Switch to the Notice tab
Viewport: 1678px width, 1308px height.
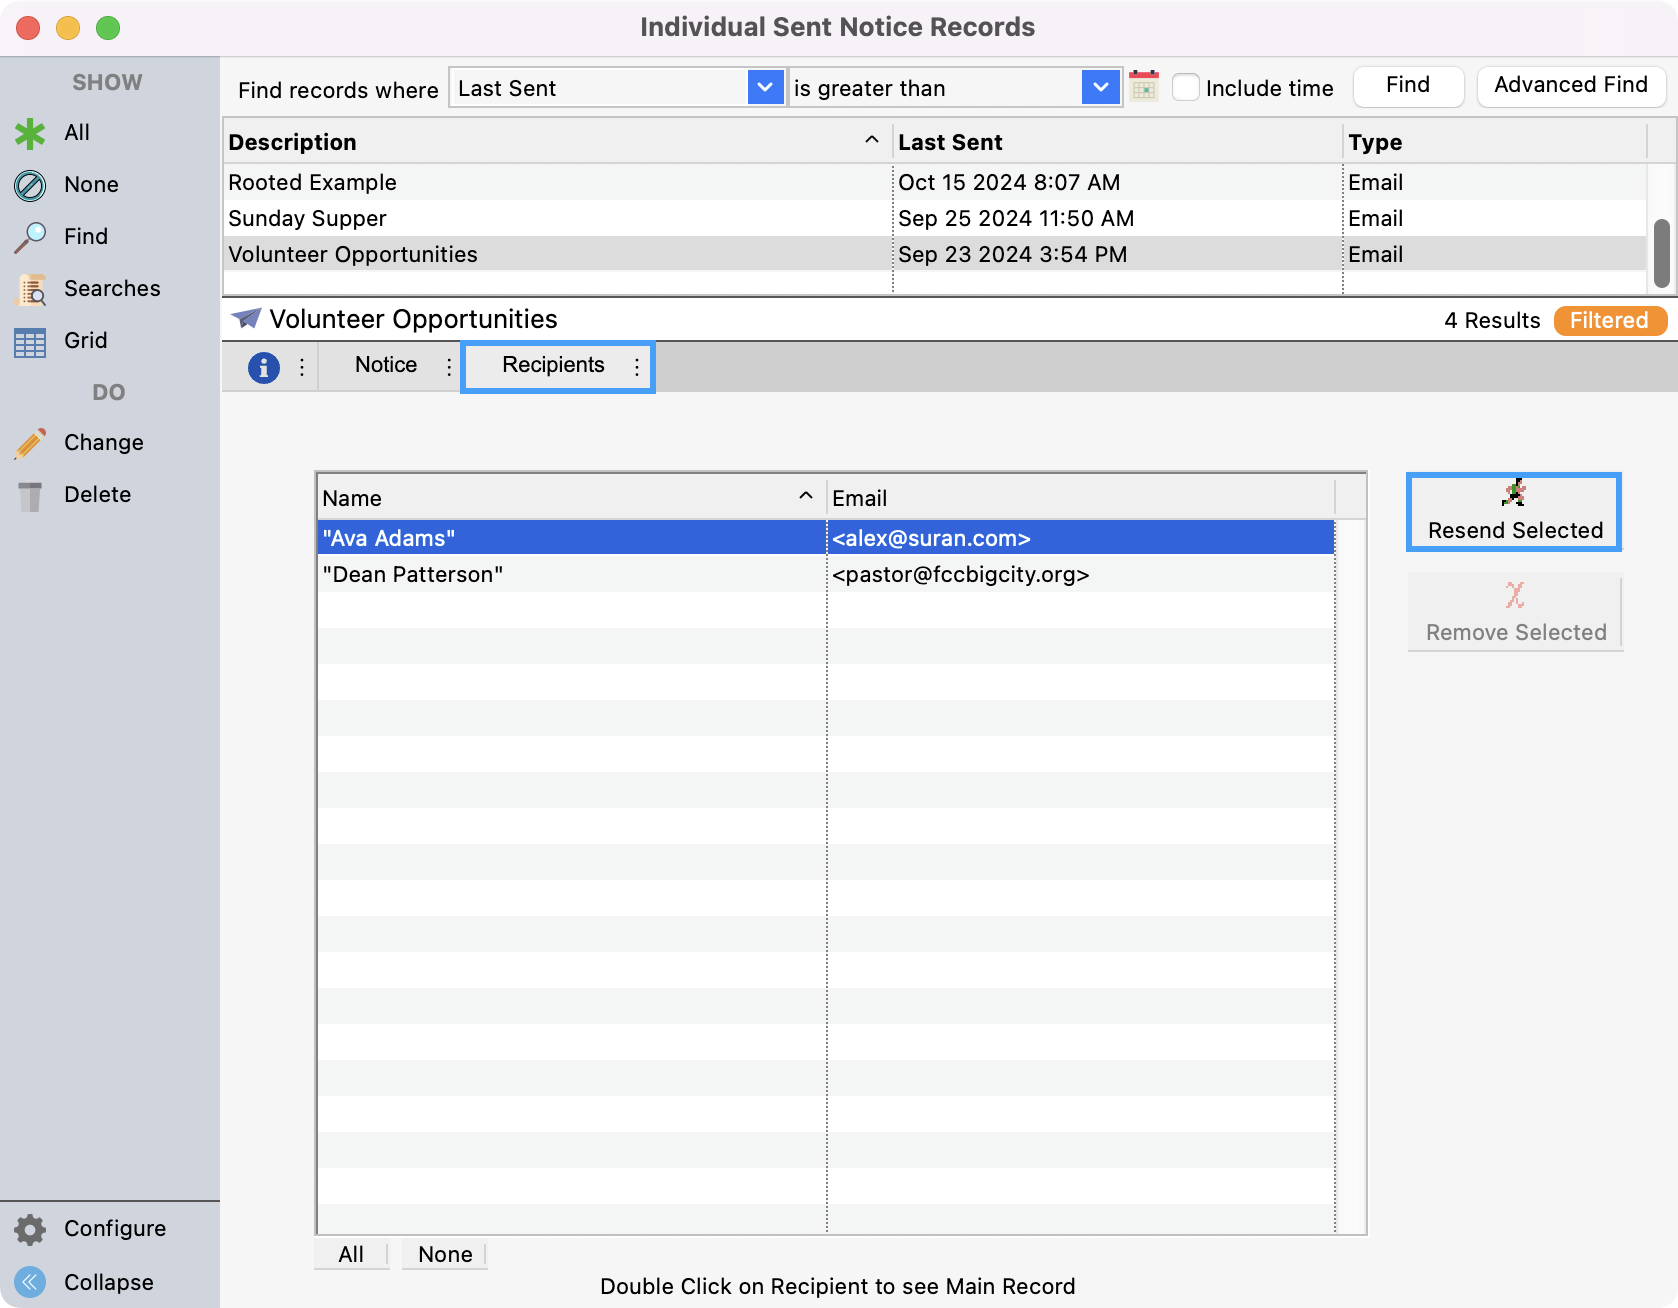tap(385, 365)
